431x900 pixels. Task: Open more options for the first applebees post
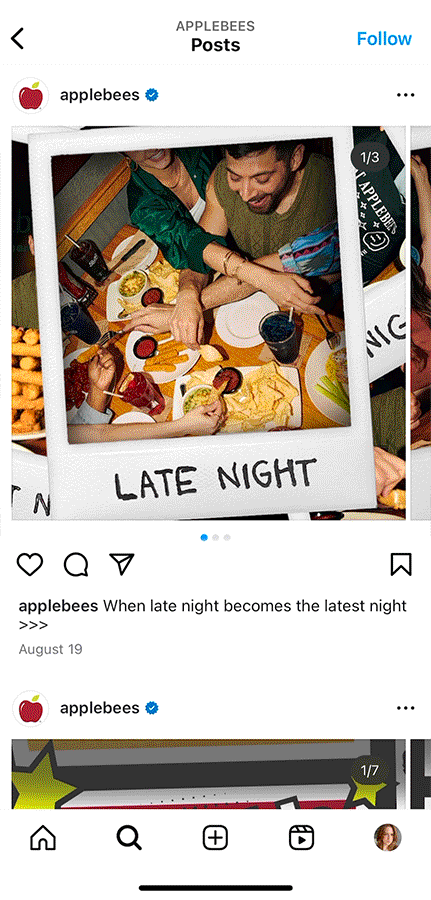click(405, 95)
